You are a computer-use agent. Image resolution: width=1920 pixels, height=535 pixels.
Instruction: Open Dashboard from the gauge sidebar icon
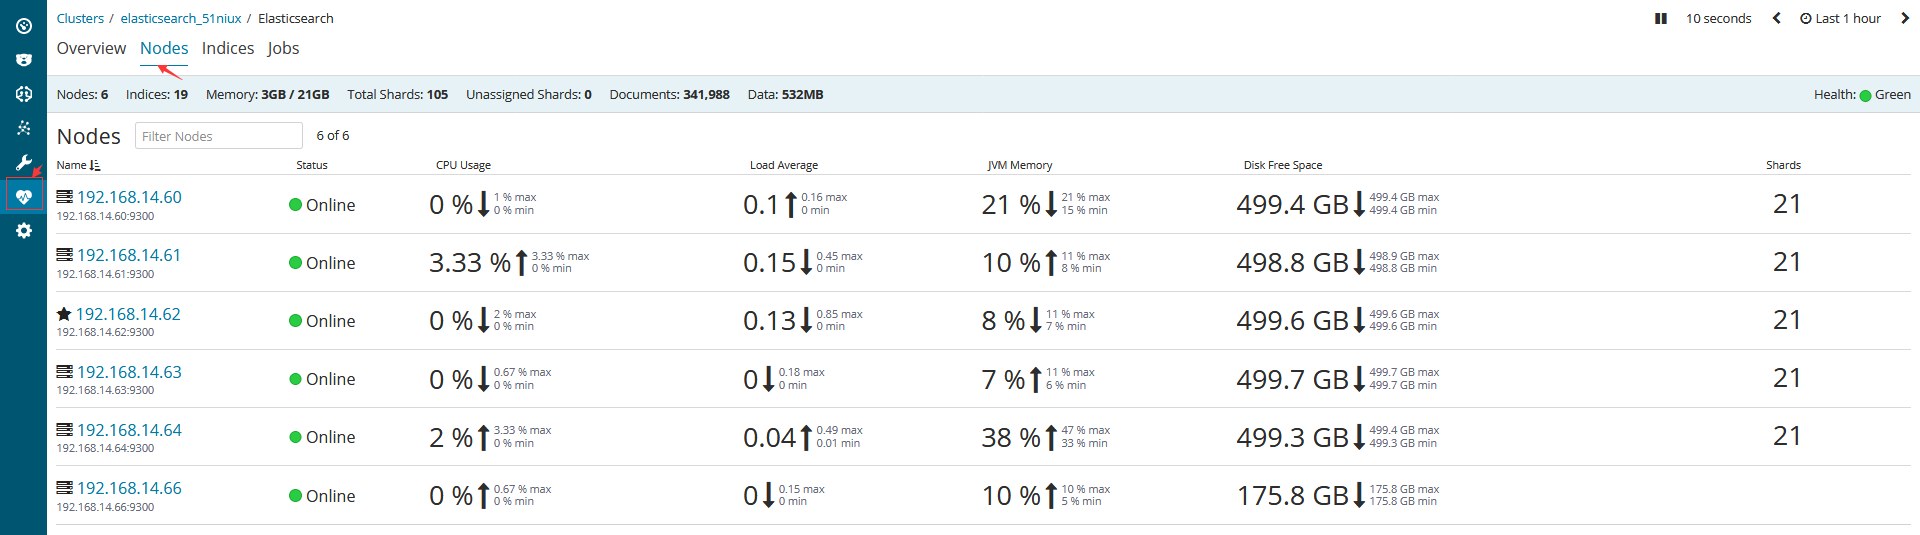(x=24, y=26)
